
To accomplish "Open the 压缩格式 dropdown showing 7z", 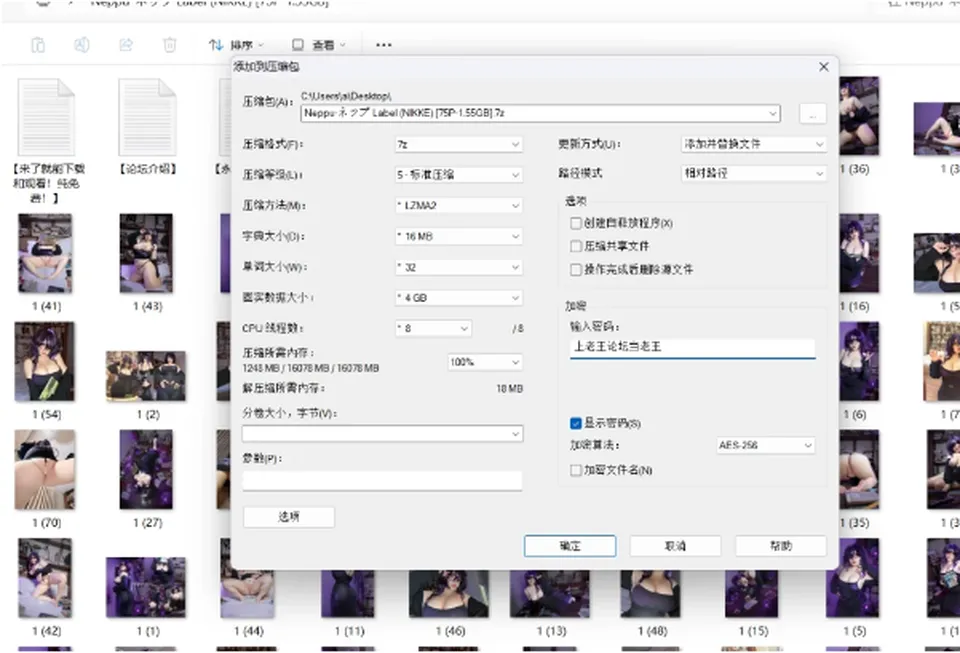I will [459, 144].
